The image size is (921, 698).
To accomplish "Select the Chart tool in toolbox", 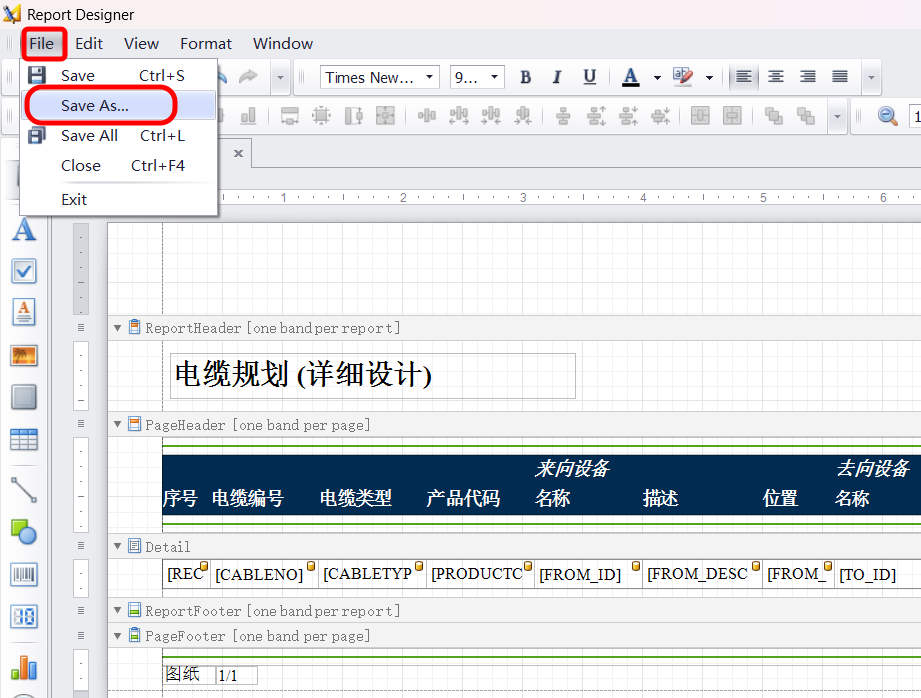I will tap(24, 666).
